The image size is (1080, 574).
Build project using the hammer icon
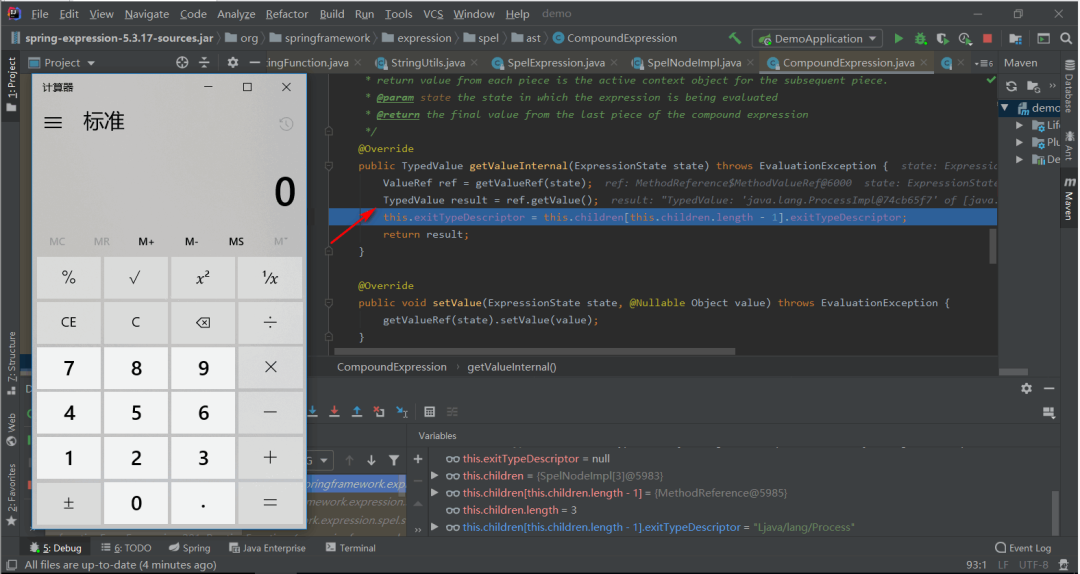tap(735, 39)
